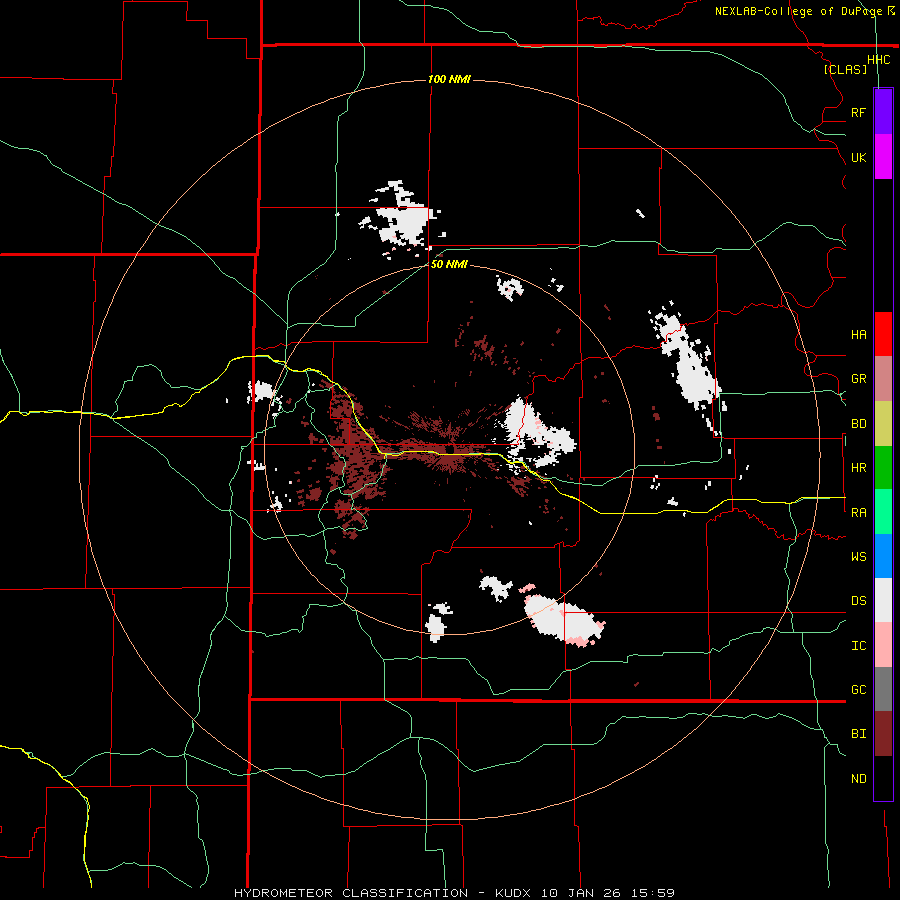Click the RF purple legend swatch
900x900 pixels.
[x=883, y=112]
